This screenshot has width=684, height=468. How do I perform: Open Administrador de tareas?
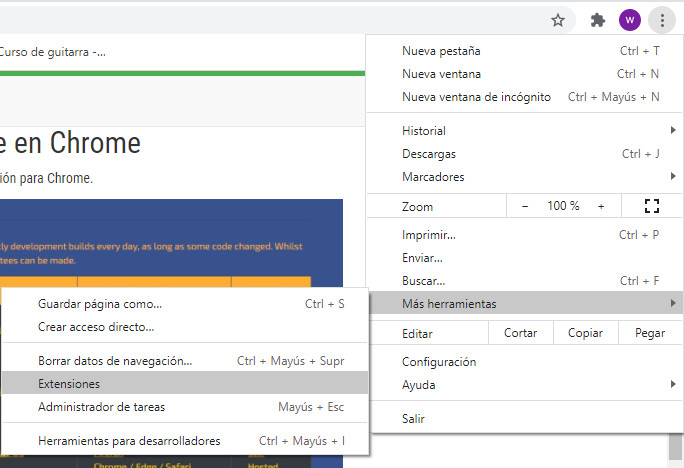coord(185,407)
